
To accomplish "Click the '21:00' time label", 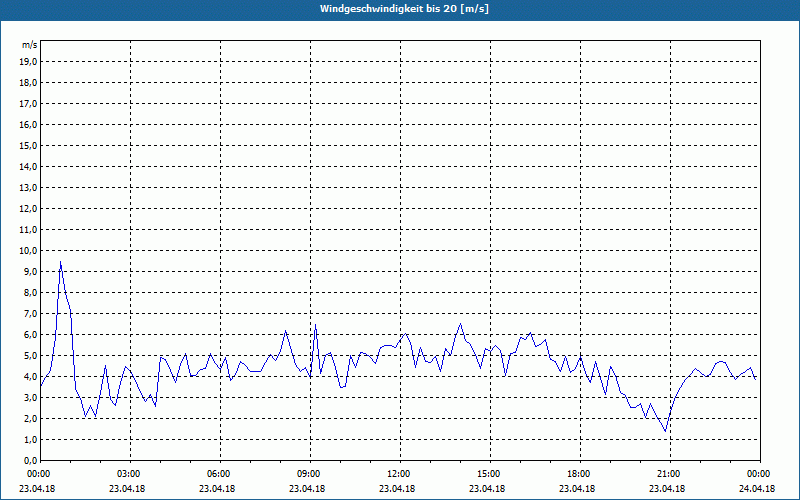I will (x=670, y=474).
